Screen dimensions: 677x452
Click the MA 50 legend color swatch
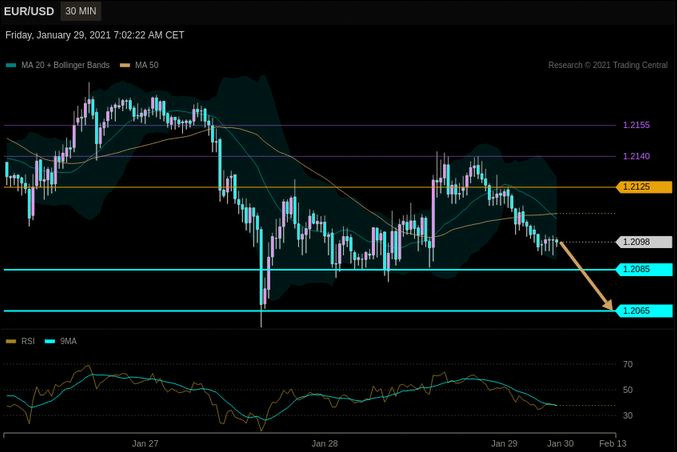click(x=125, y=65)
